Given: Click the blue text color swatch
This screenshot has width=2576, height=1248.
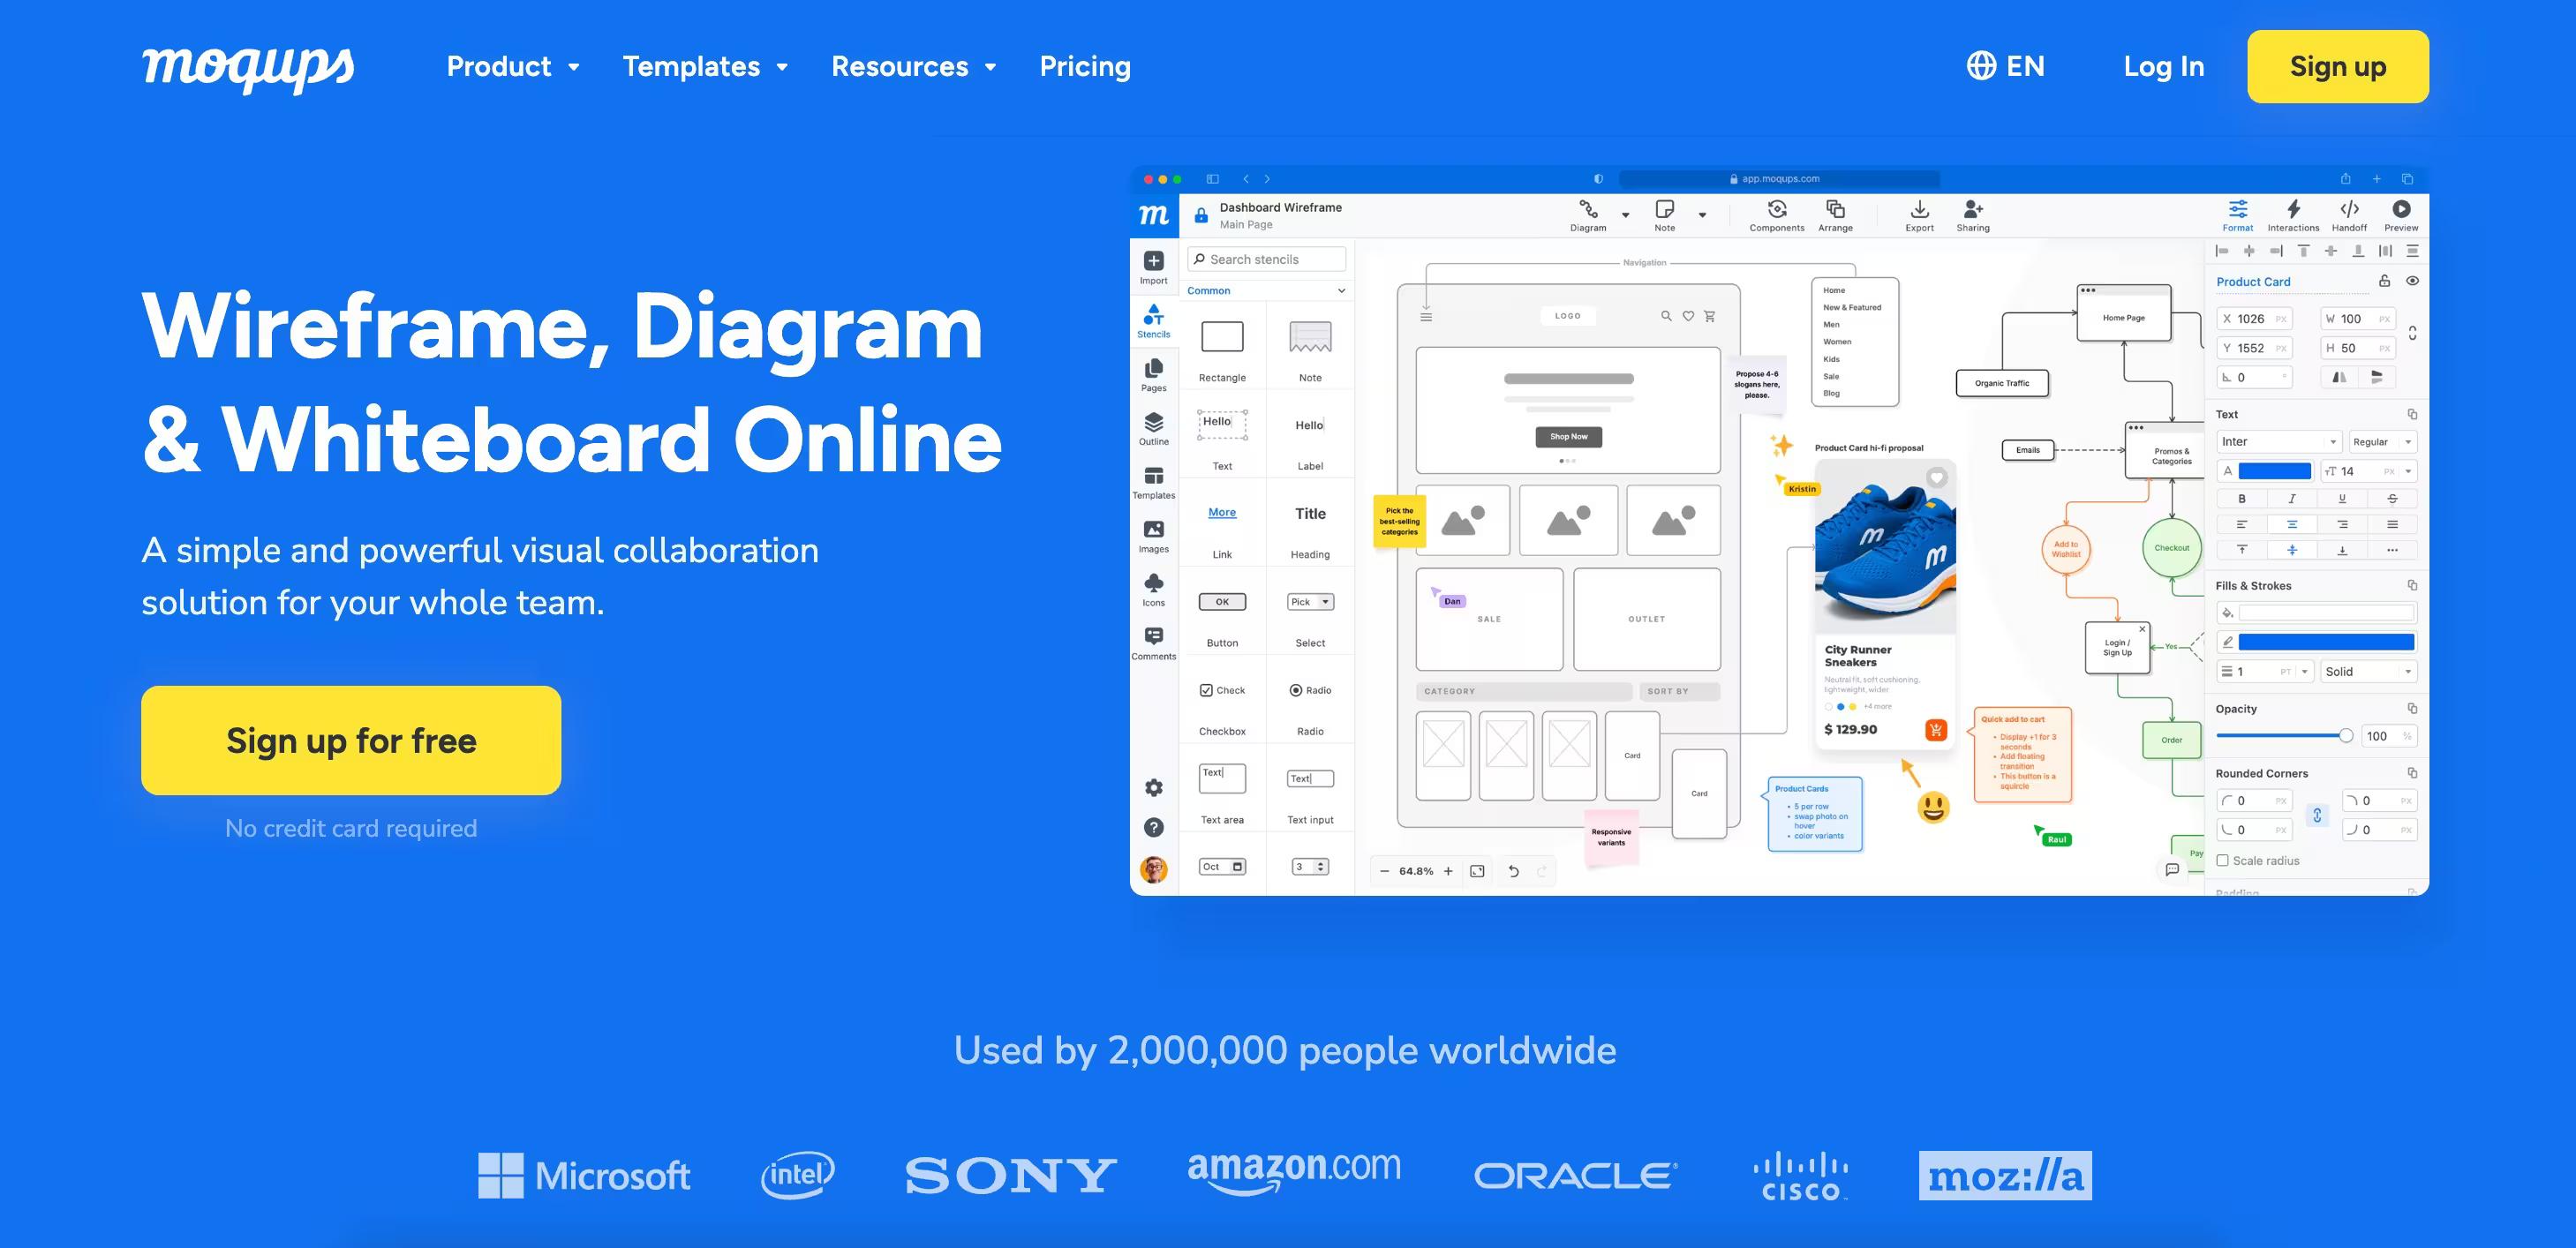Looking at the screenshot, I should [x=2273, y=471].
